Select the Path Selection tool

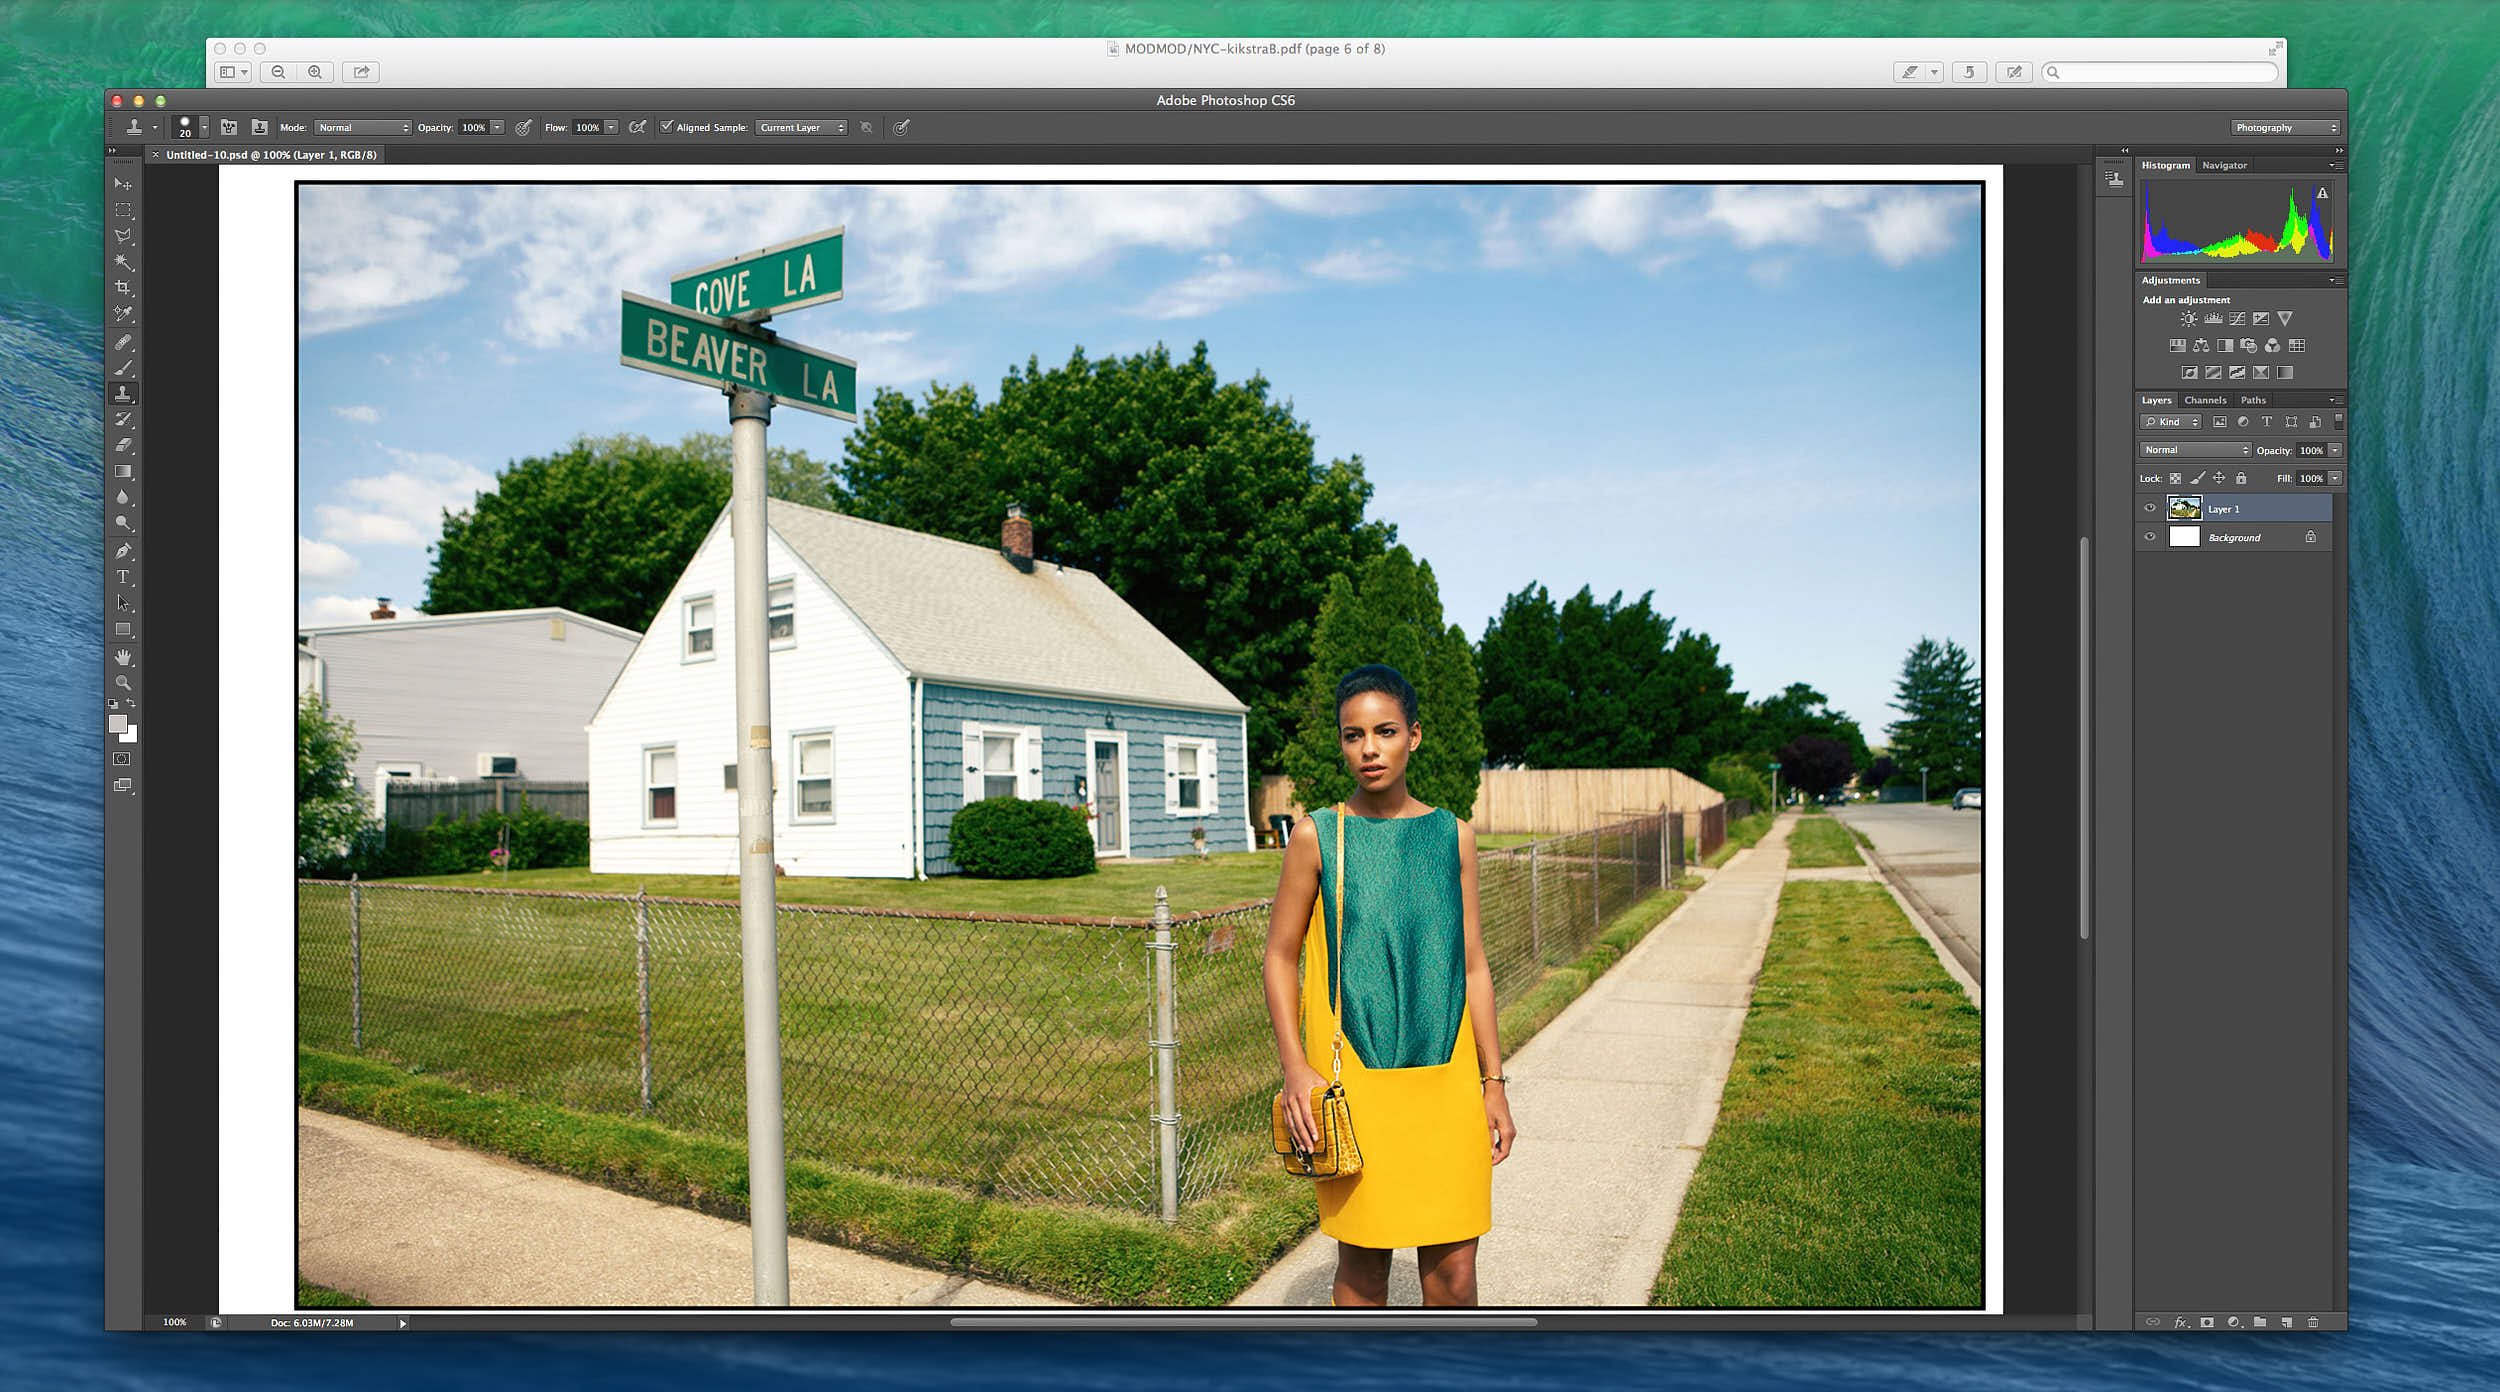click(123, 604)
